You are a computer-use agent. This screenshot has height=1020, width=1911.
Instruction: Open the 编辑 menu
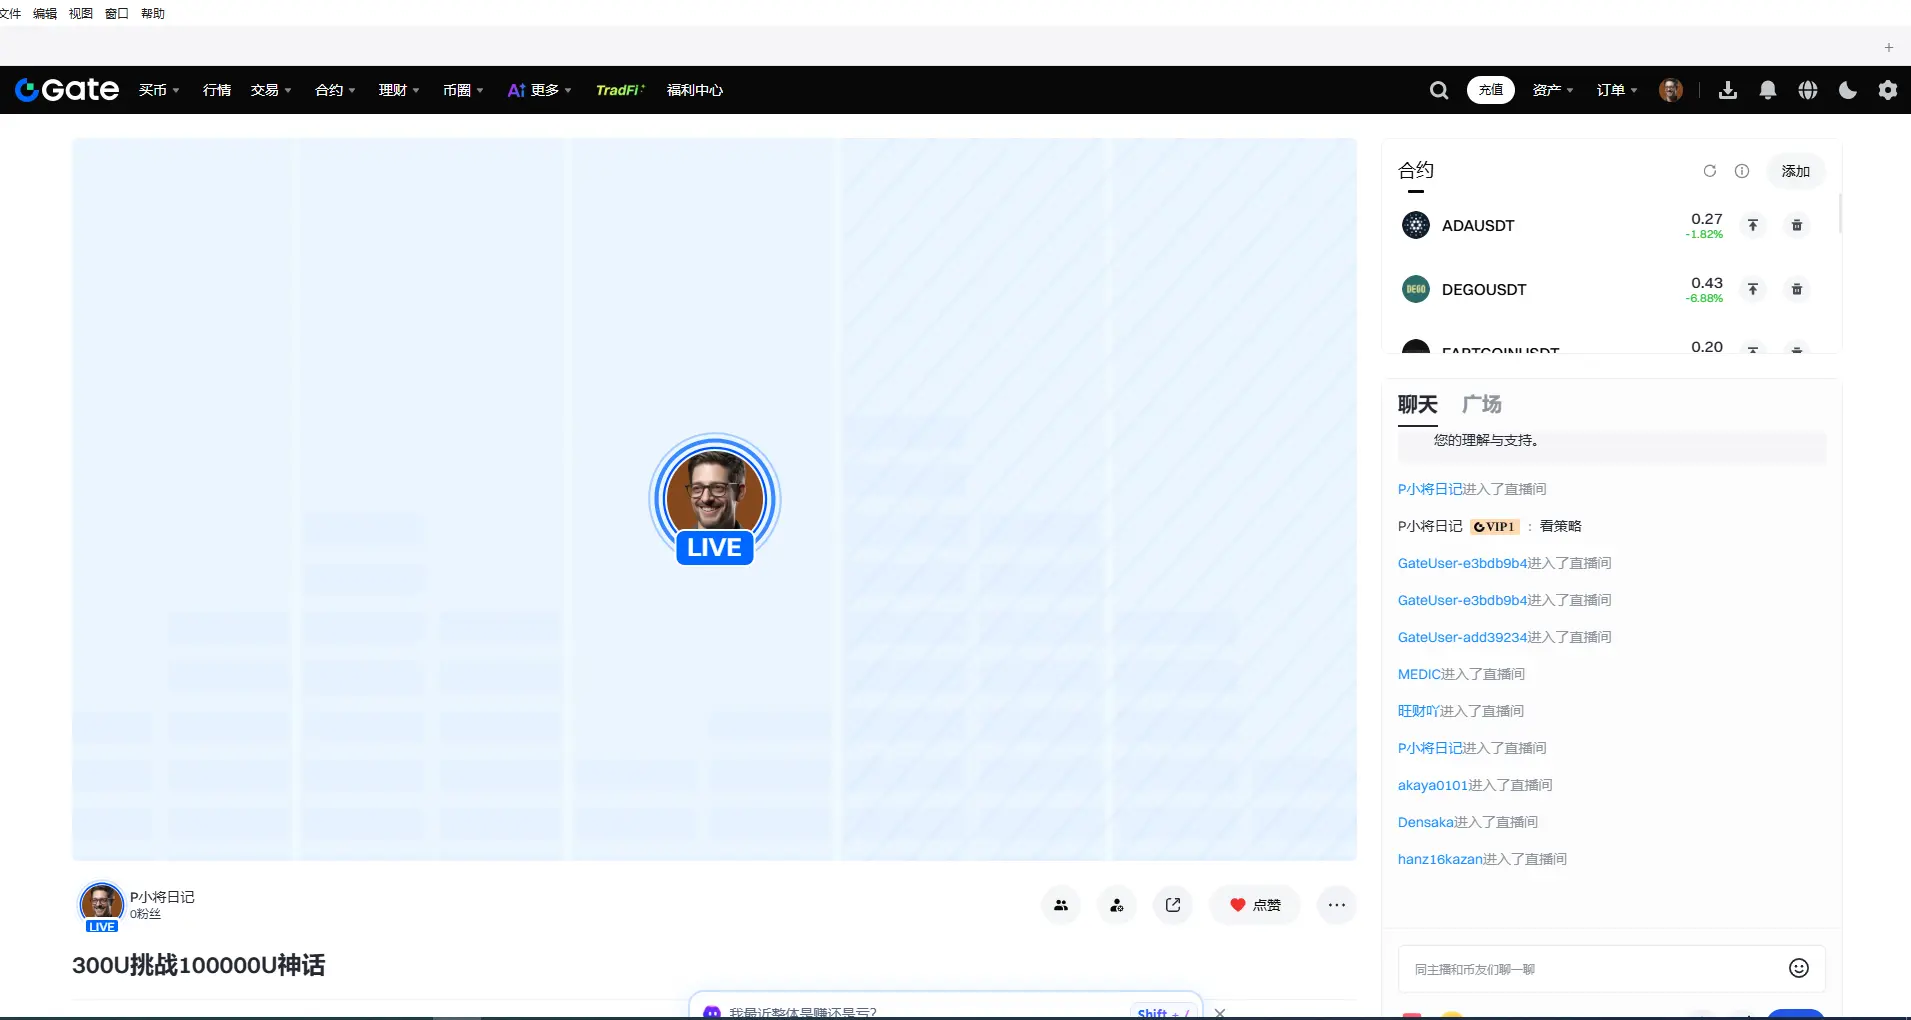click(x=45, y=13)
